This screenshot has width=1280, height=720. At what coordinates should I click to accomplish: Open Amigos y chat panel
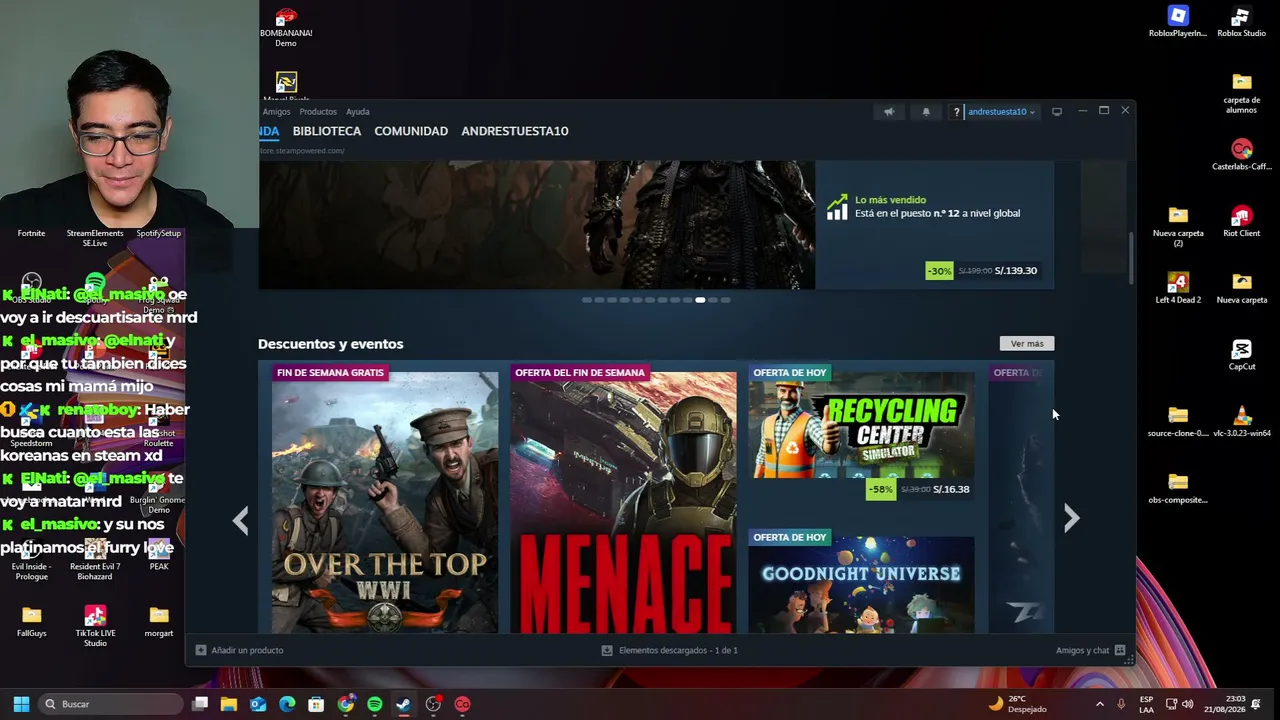[1090, 651]
